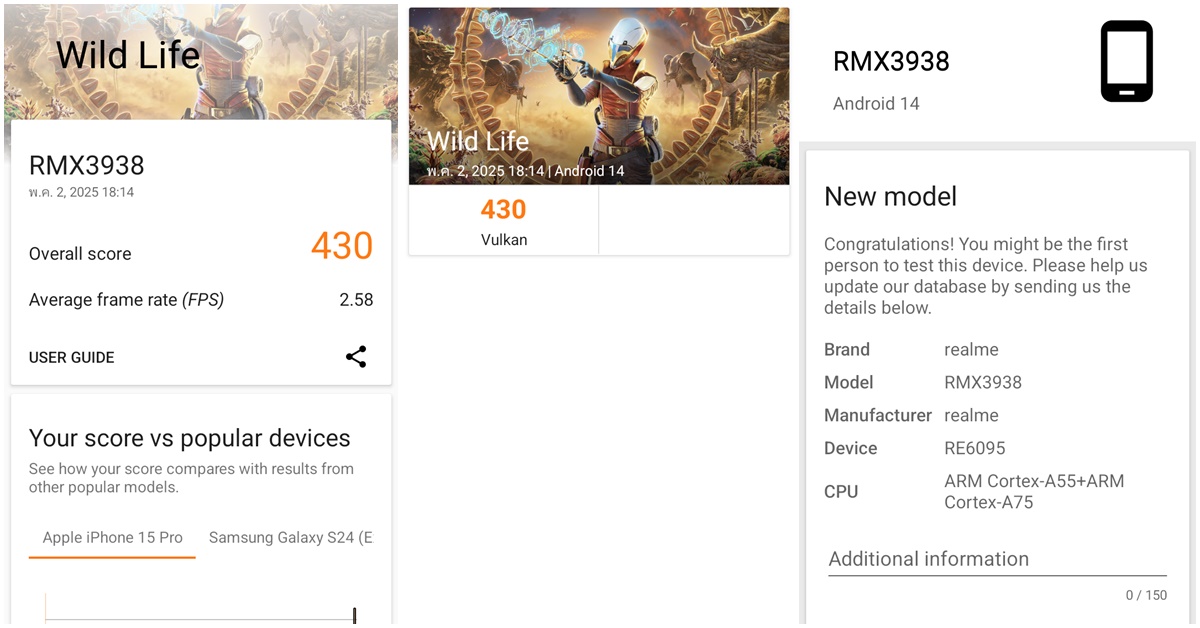Image resolution: width=1200 pixels, height=628 pixels.
Task: Click the Brand realme row
Action: coord(996,350)
